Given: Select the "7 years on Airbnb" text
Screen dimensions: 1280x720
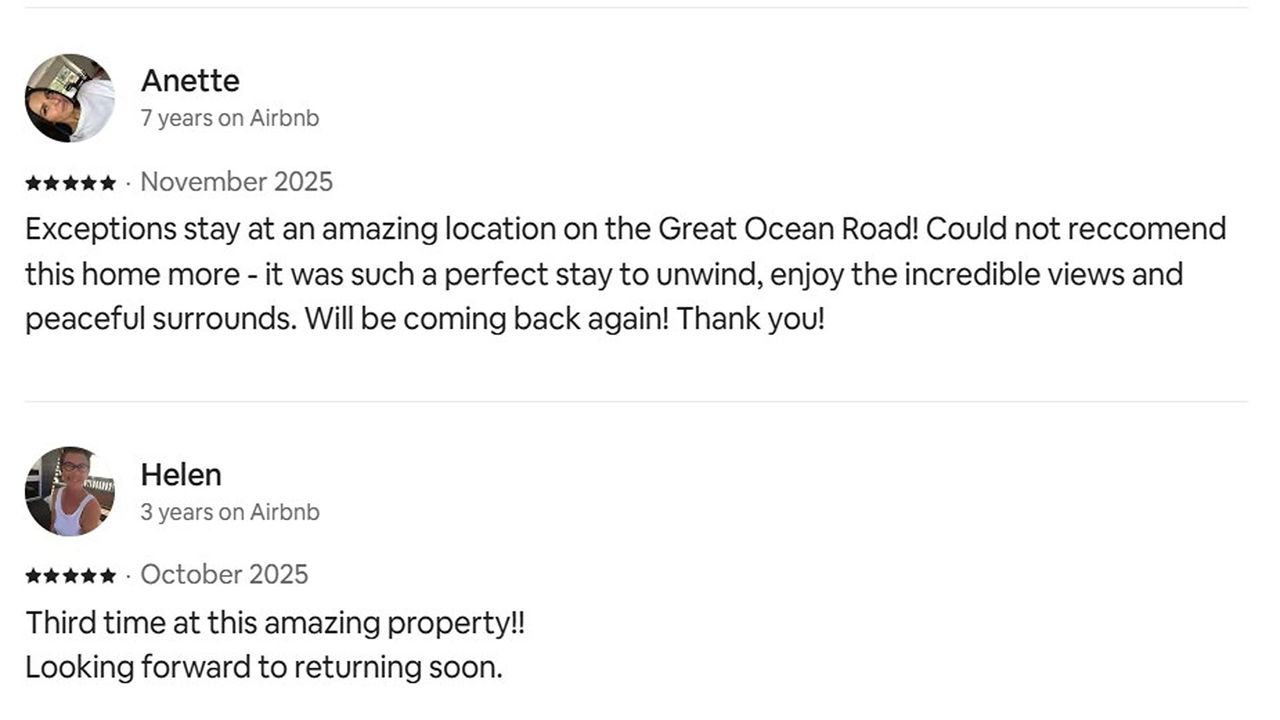Looking at the screenshot, I should coord(230,118).
